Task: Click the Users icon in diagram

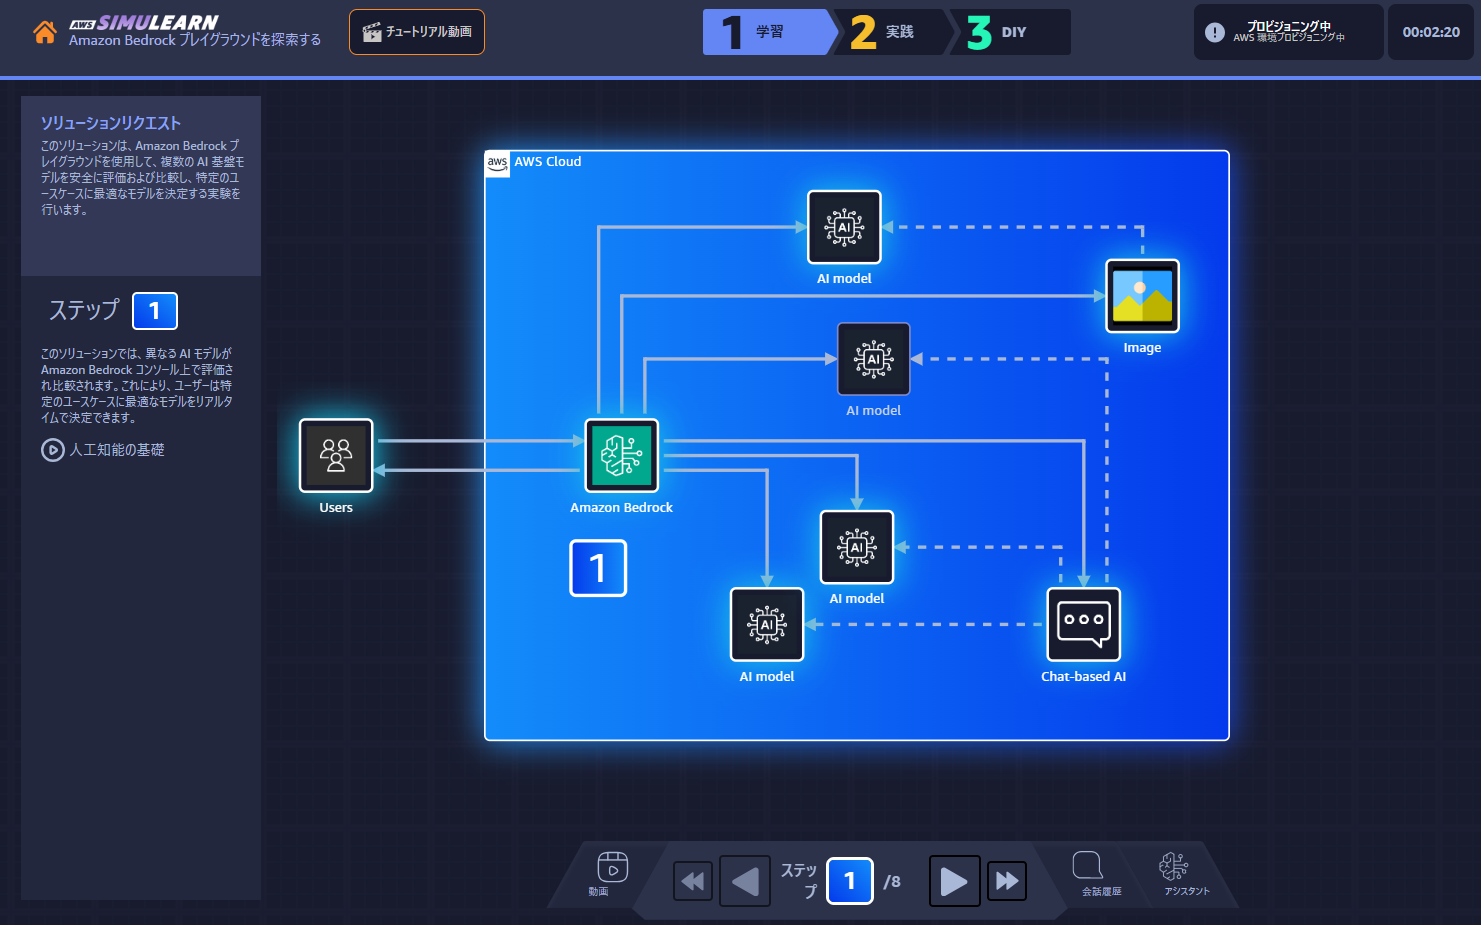Action: click(336, 455)
